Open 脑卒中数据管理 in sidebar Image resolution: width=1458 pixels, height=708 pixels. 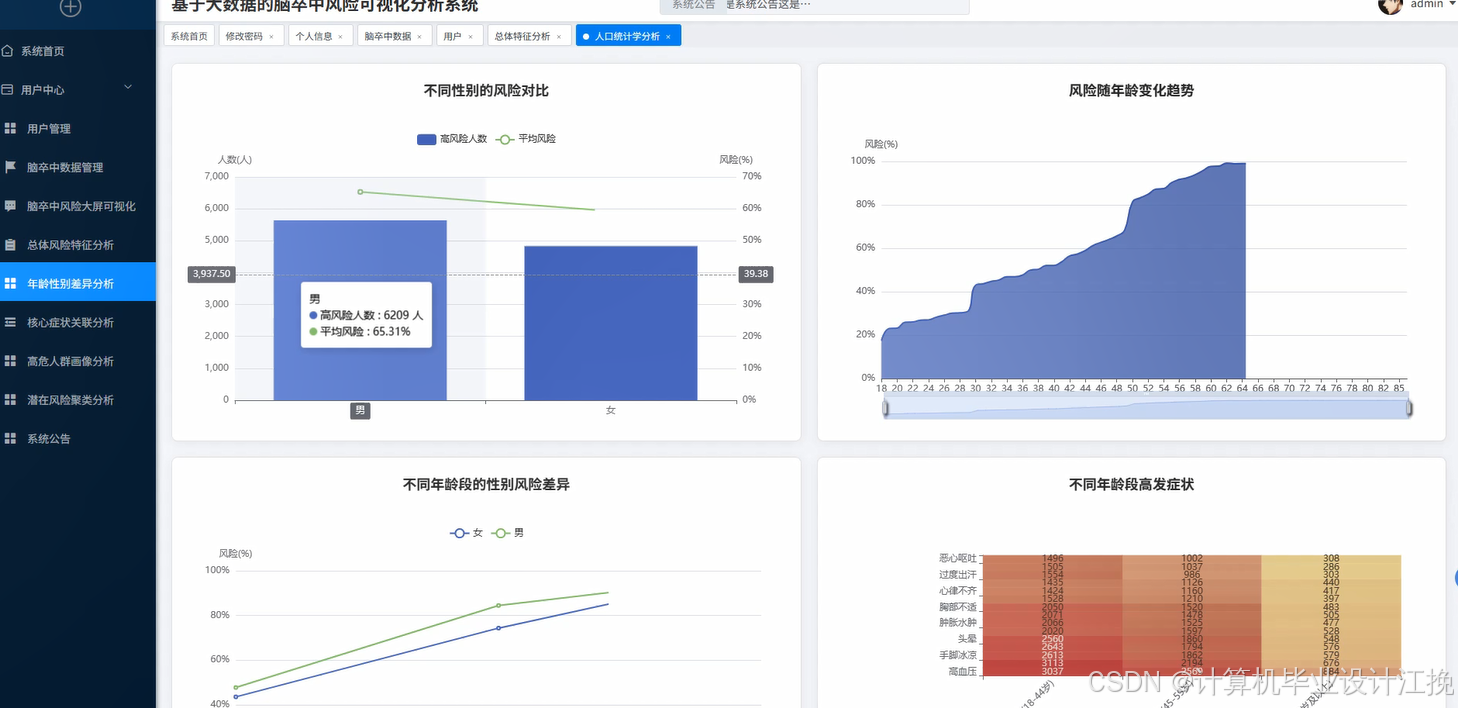[x=78, y=167]
